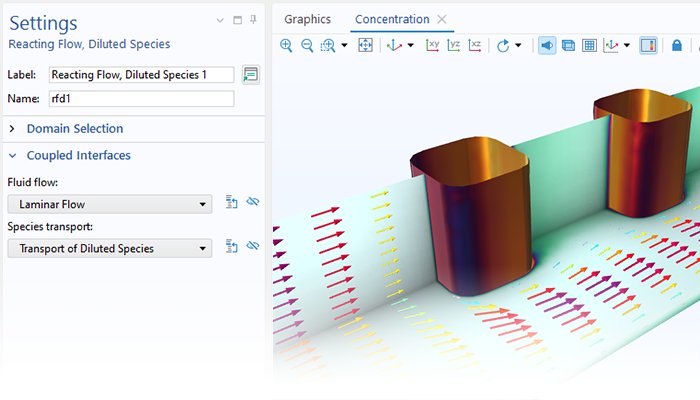This screenshot has width=700, height=400.
Task: Open the Laminar Flow dropdown
Action: click(x=110, y=204)
